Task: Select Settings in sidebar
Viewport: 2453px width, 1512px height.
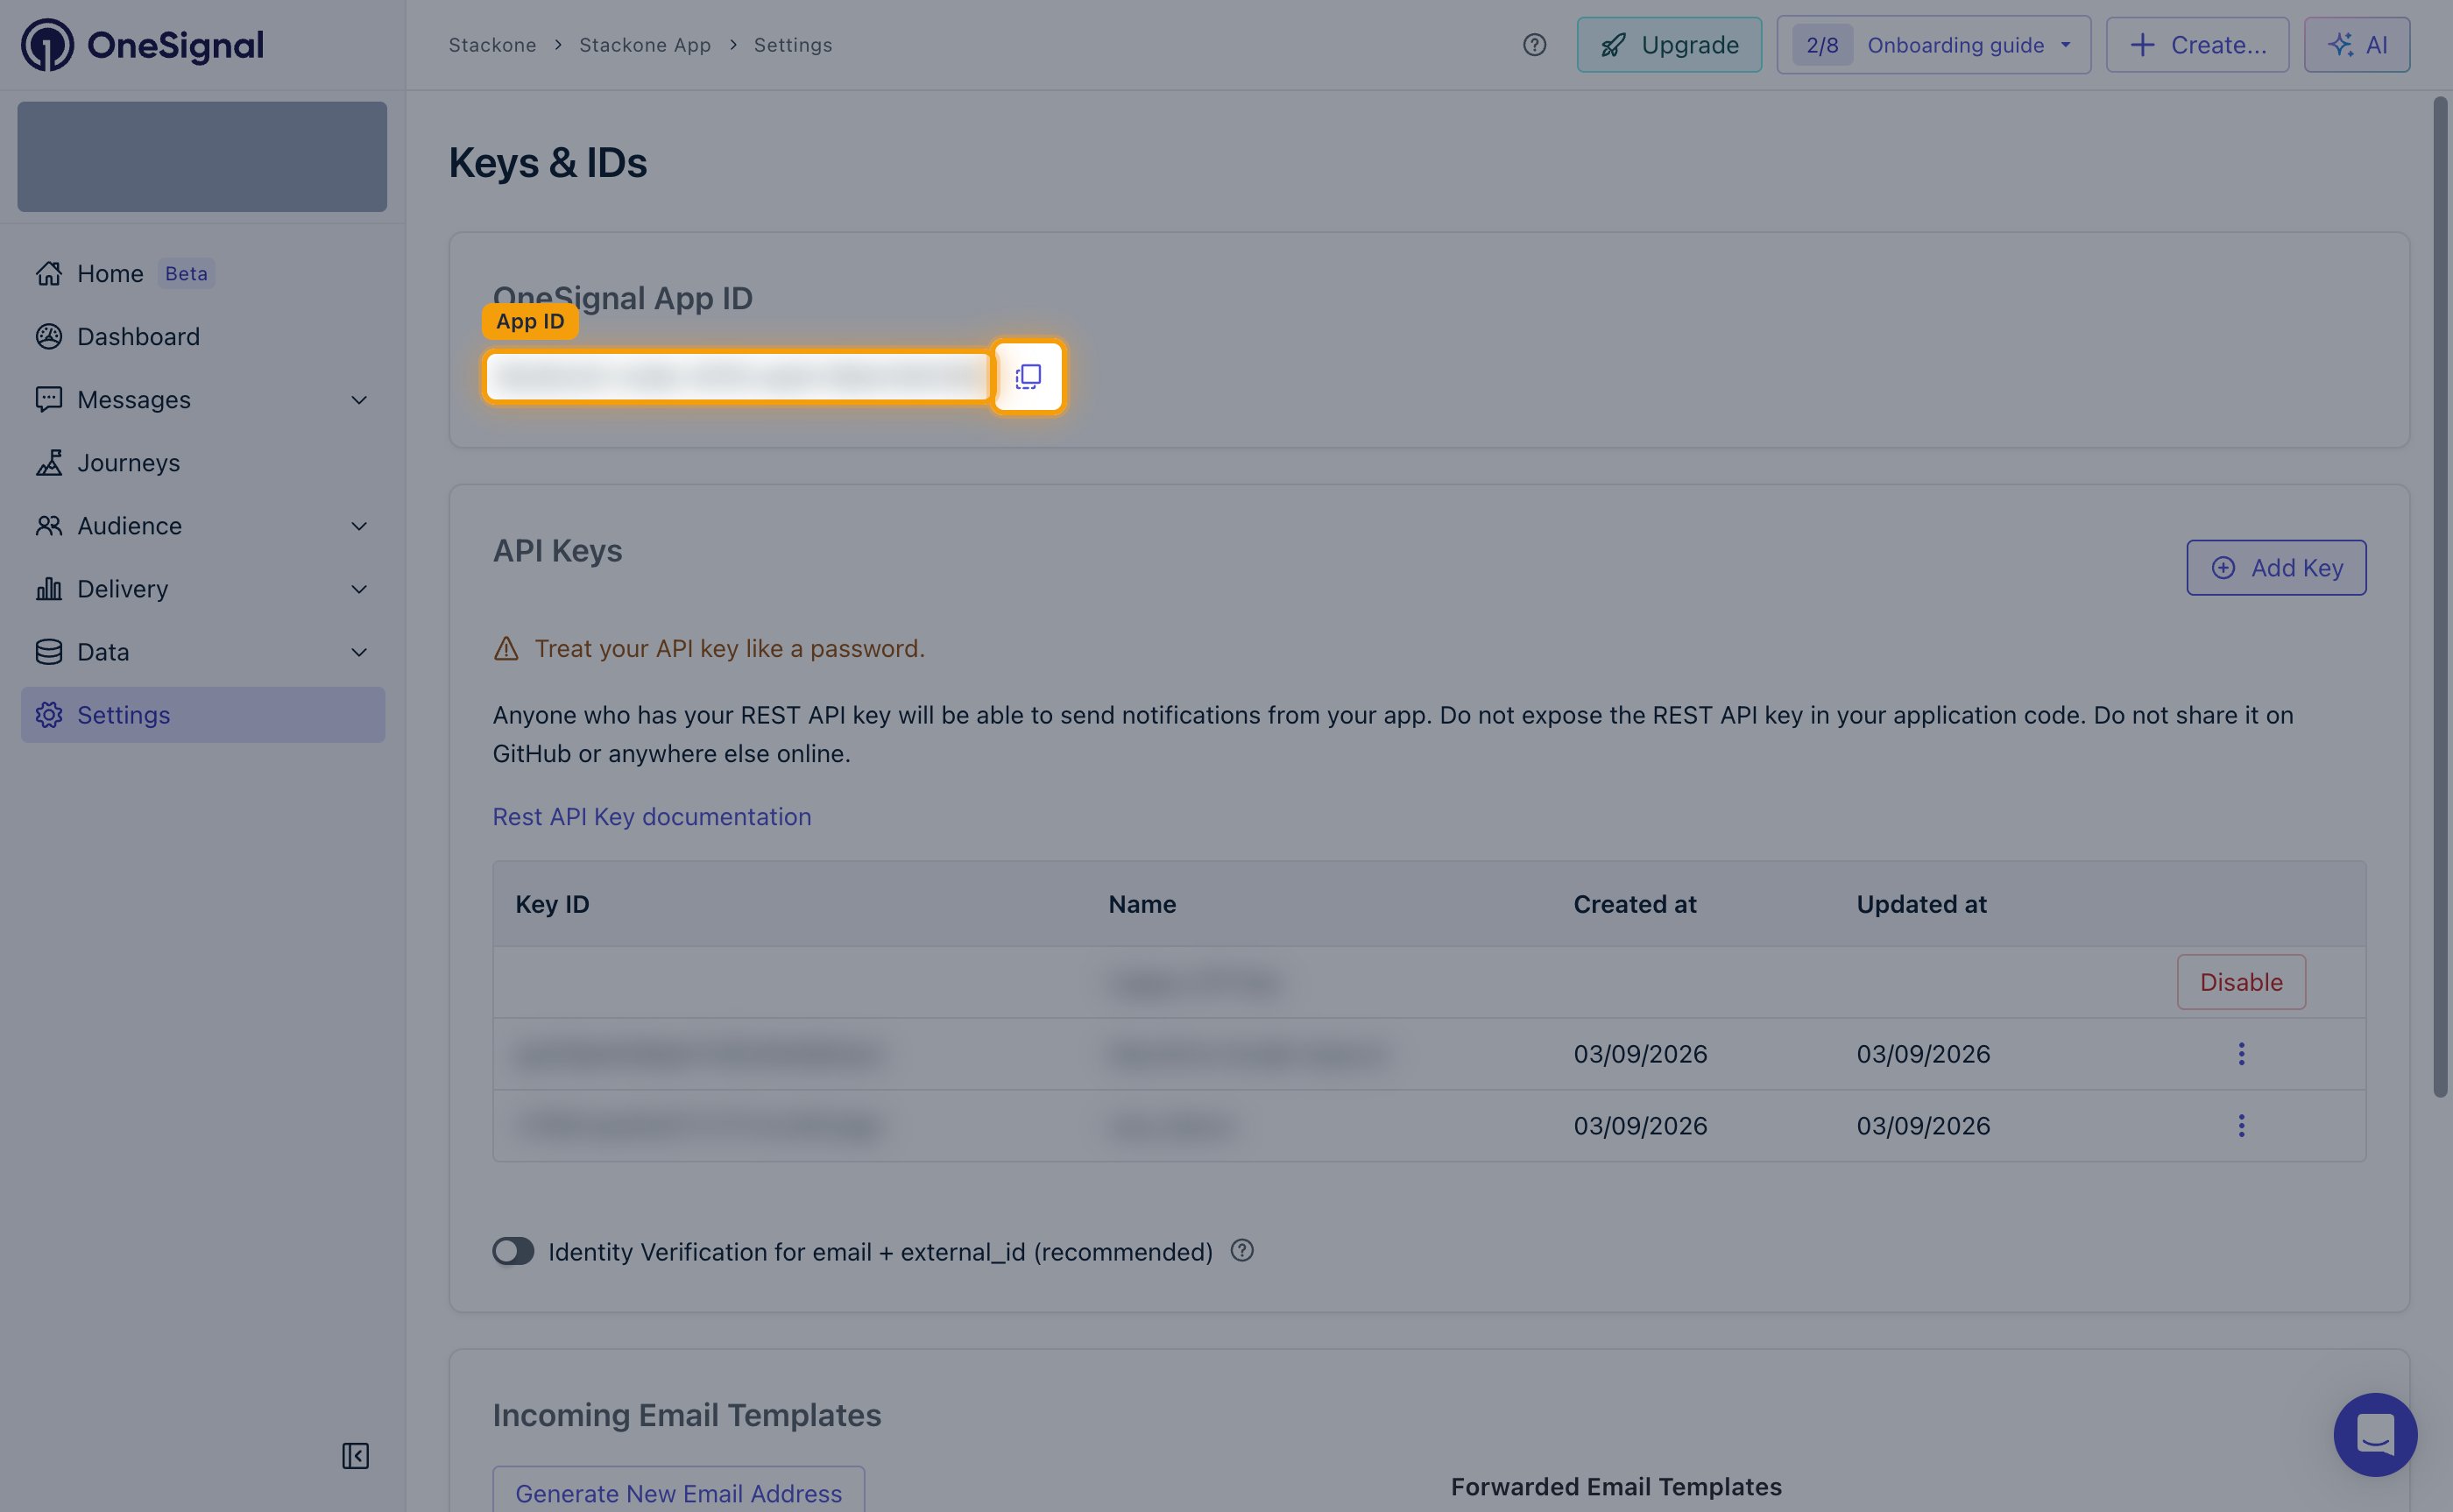Action: point(203,715)
